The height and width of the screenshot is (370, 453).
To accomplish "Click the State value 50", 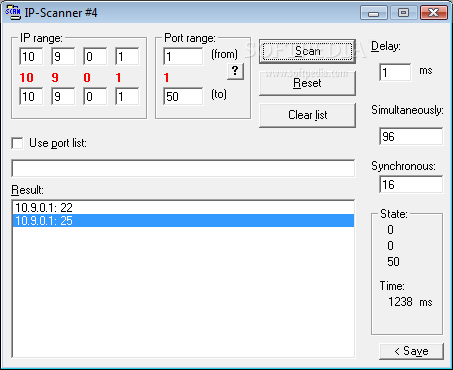I will pos(393,262).
